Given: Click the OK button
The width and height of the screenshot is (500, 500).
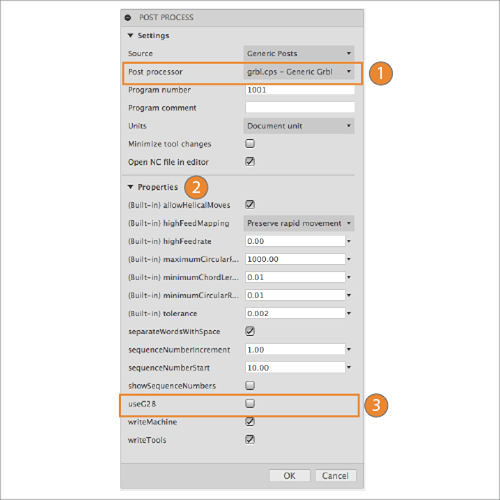Looking at the screenshot, I should [290, 476].
